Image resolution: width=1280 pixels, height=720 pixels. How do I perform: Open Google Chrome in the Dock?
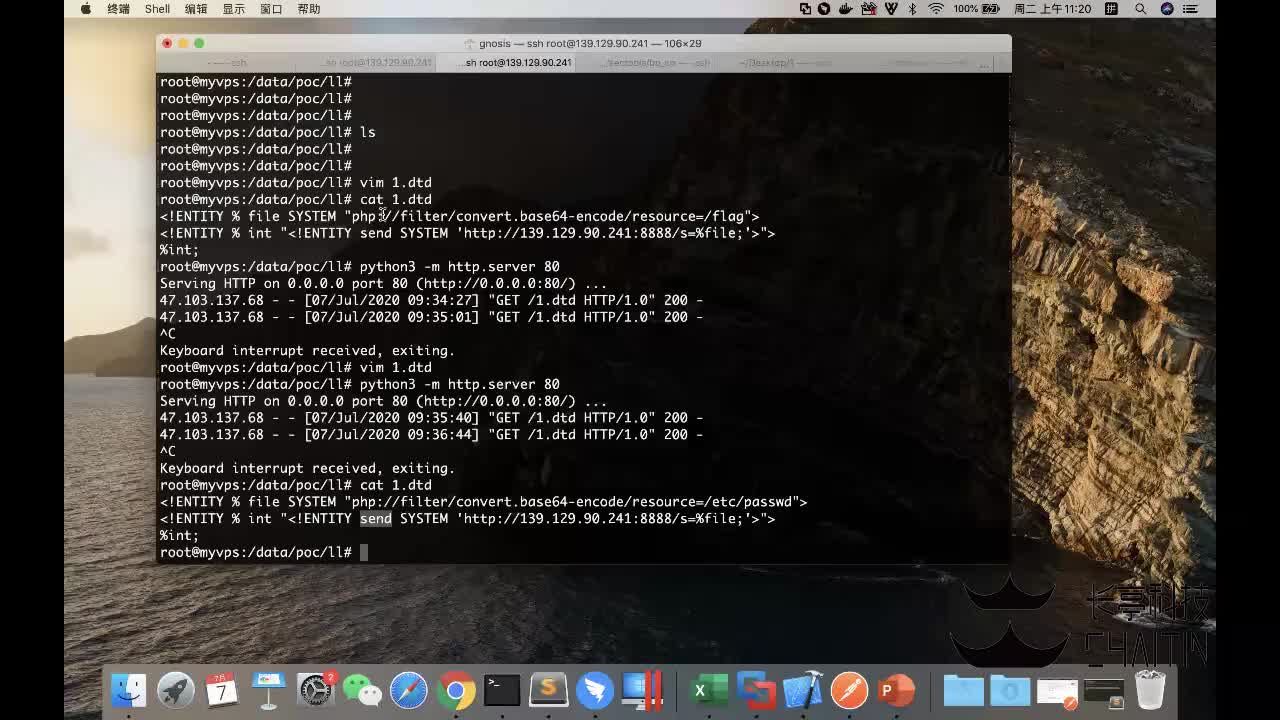pos(455,690)
